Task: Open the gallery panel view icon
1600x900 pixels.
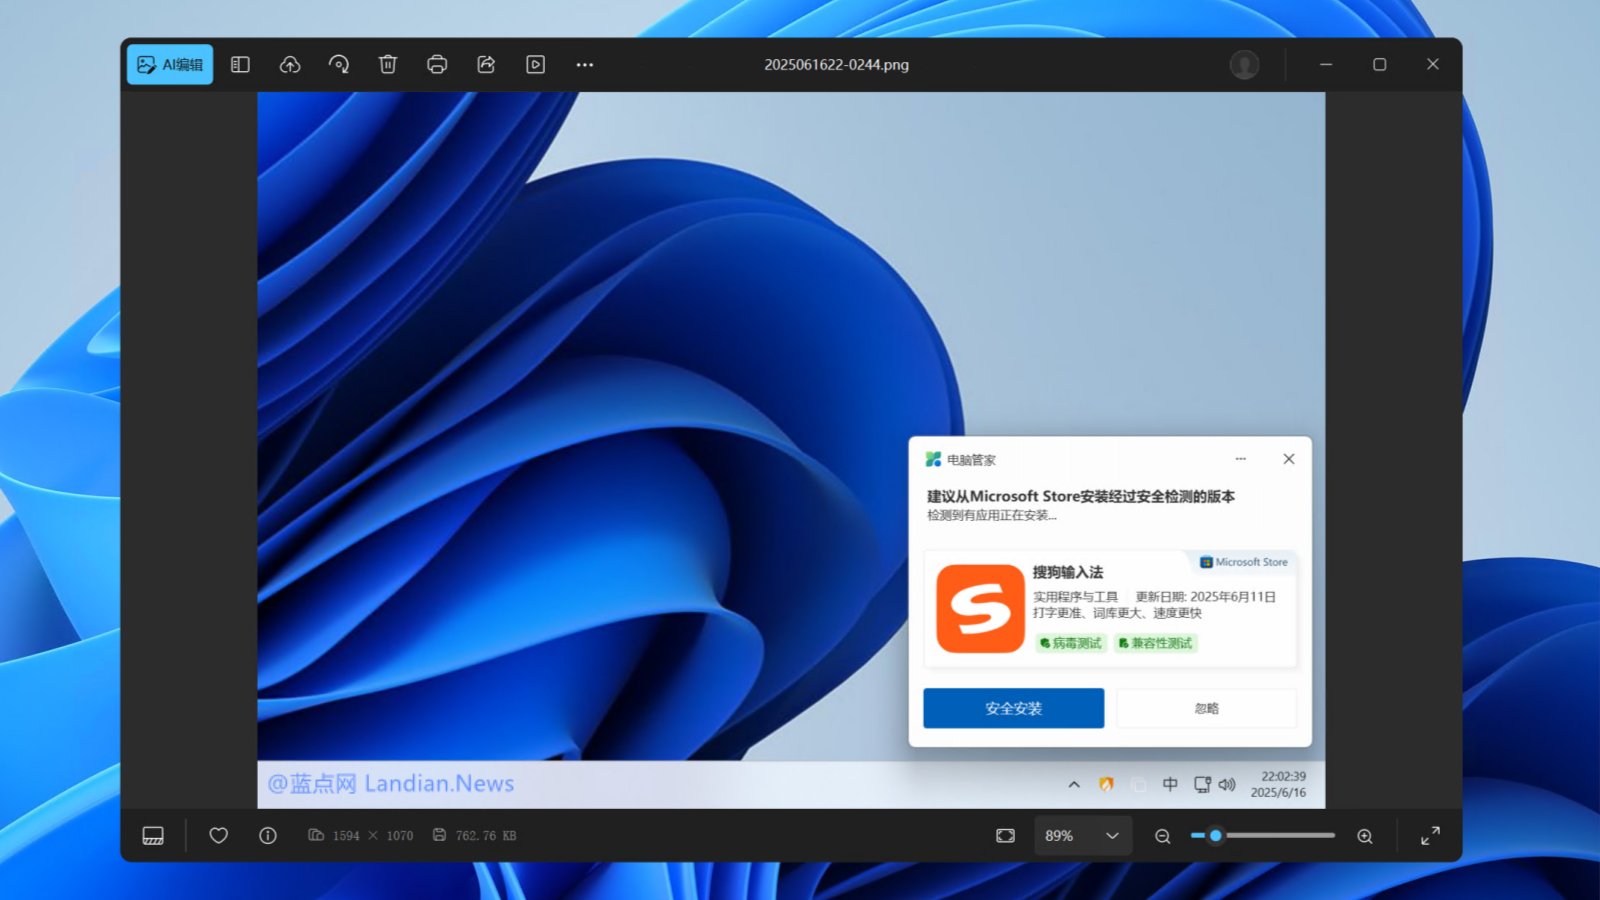Action: click(240, 65)
